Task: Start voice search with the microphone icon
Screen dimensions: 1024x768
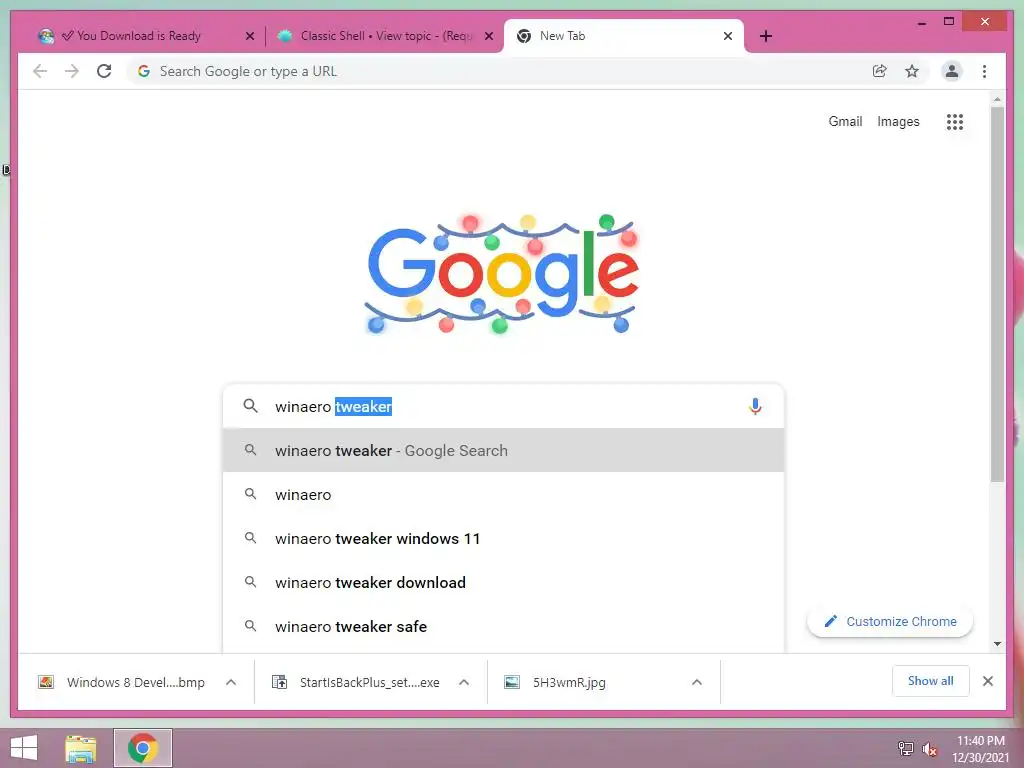Action: click(755, 406)
